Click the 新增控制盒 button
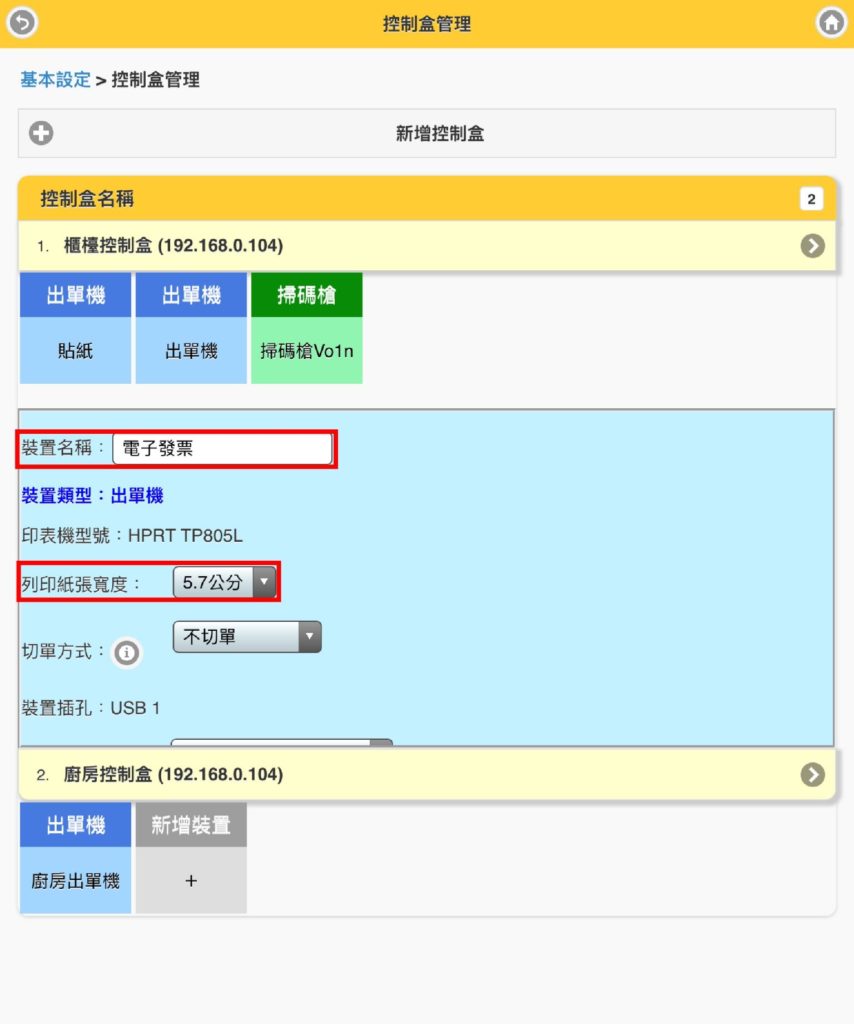The width and height of the screenshot is (854, 1024). [426, 133]
